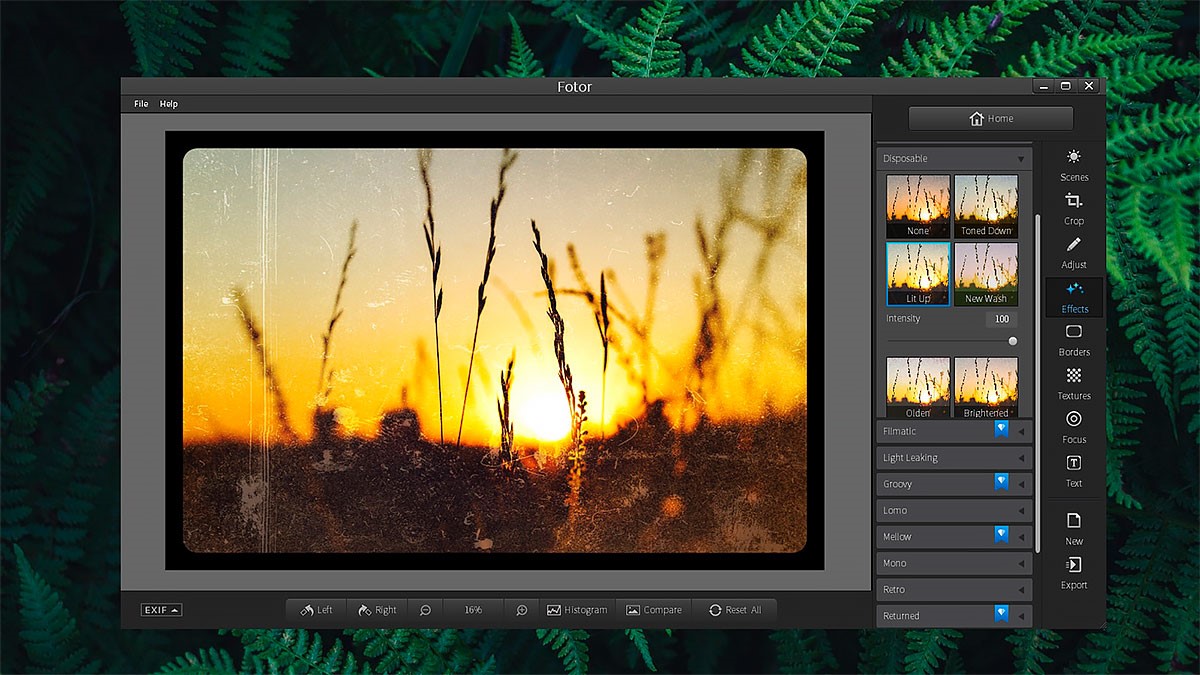Select the Crop tool

click(x=1073, y=208)
